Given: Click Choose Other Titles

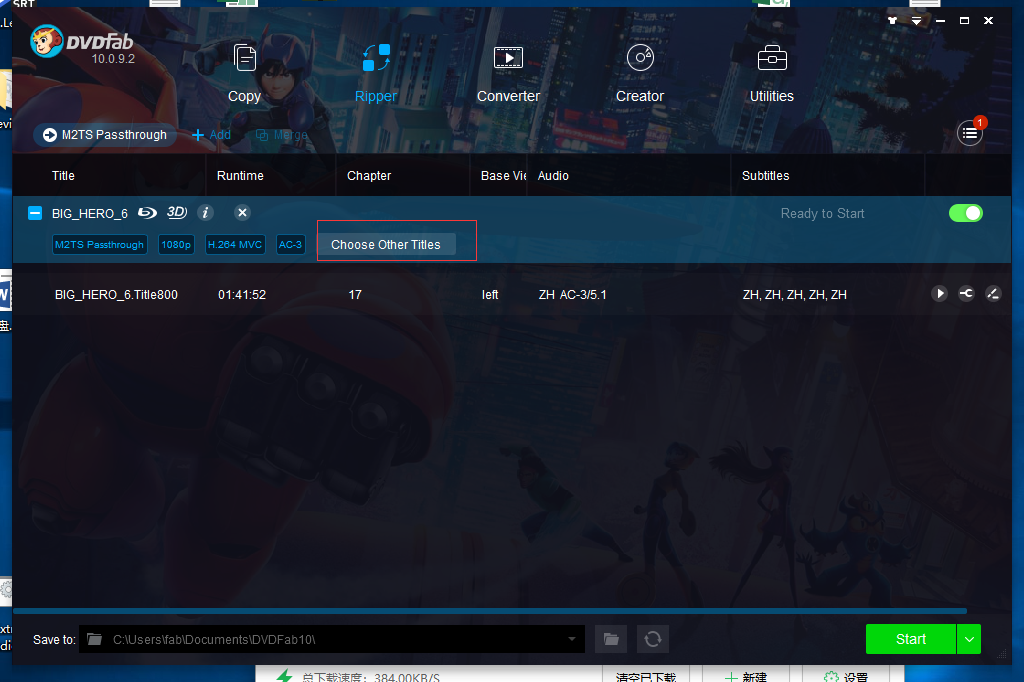Looking at the screenshot, I should point(386,244).
